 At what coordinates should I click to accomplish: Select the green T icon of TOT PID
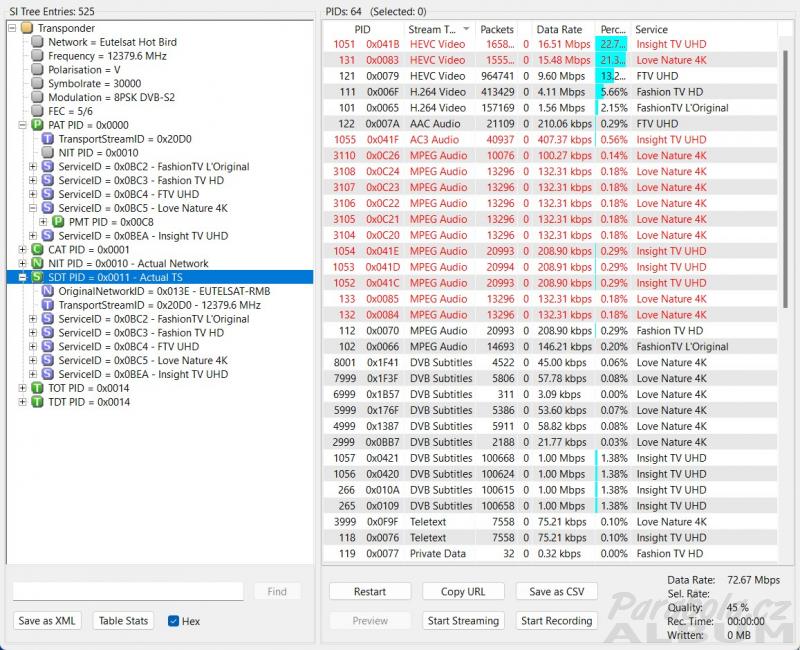(x=37, y=388)
